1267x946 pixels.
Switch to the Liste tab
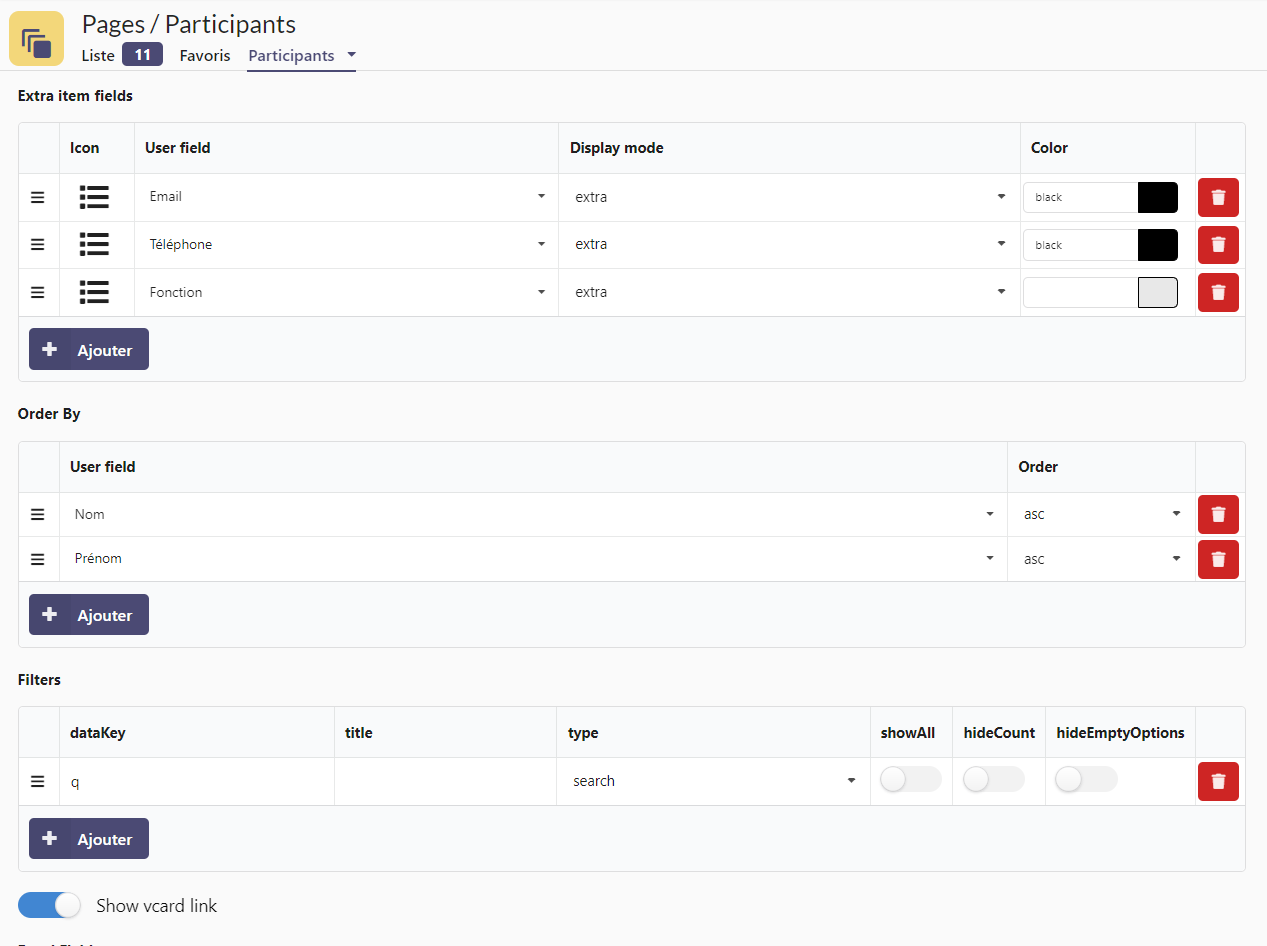[98, 55]
